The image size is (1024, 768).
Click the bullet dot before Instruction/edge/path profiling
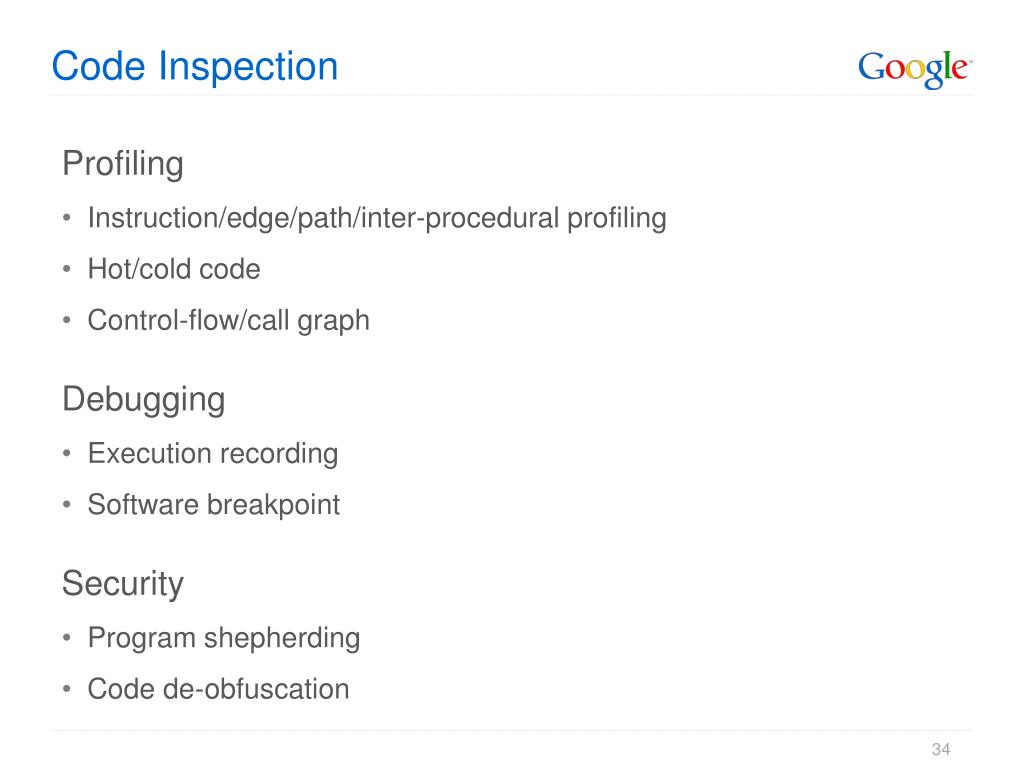point(67,218)
